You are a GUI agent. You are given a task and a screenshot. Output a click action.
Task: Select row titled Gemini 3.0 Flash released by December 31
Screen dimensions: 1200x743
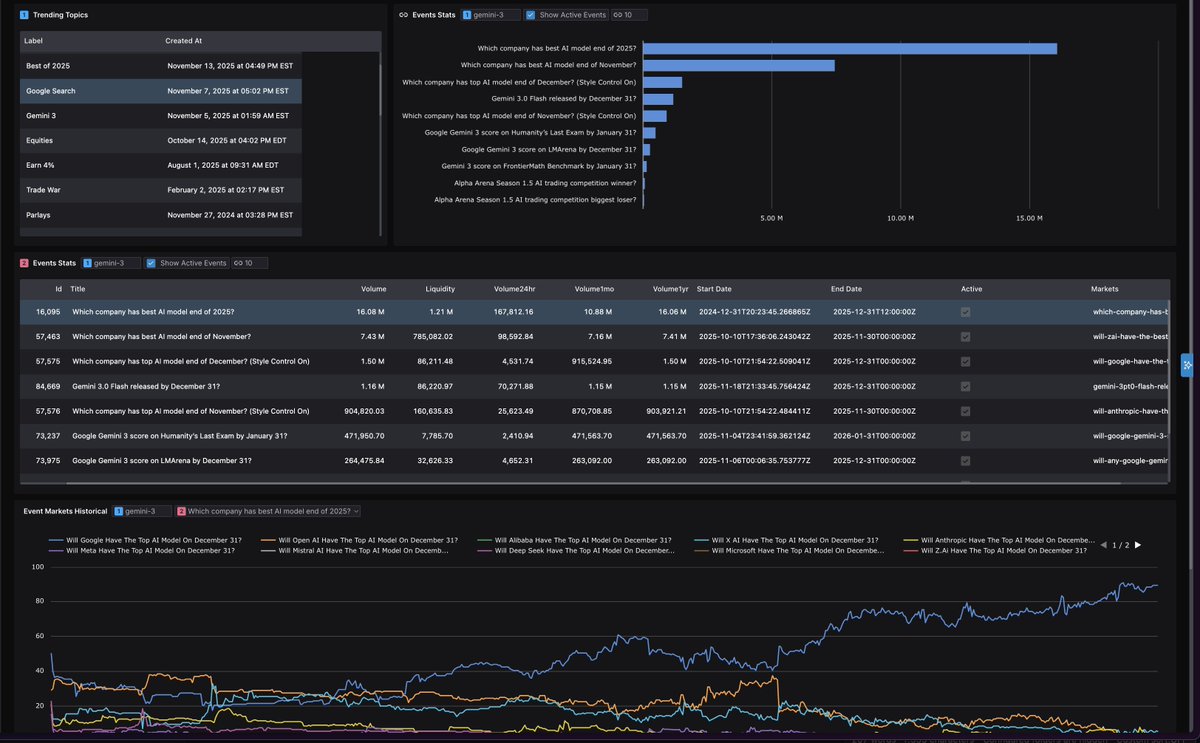(595, 386)
